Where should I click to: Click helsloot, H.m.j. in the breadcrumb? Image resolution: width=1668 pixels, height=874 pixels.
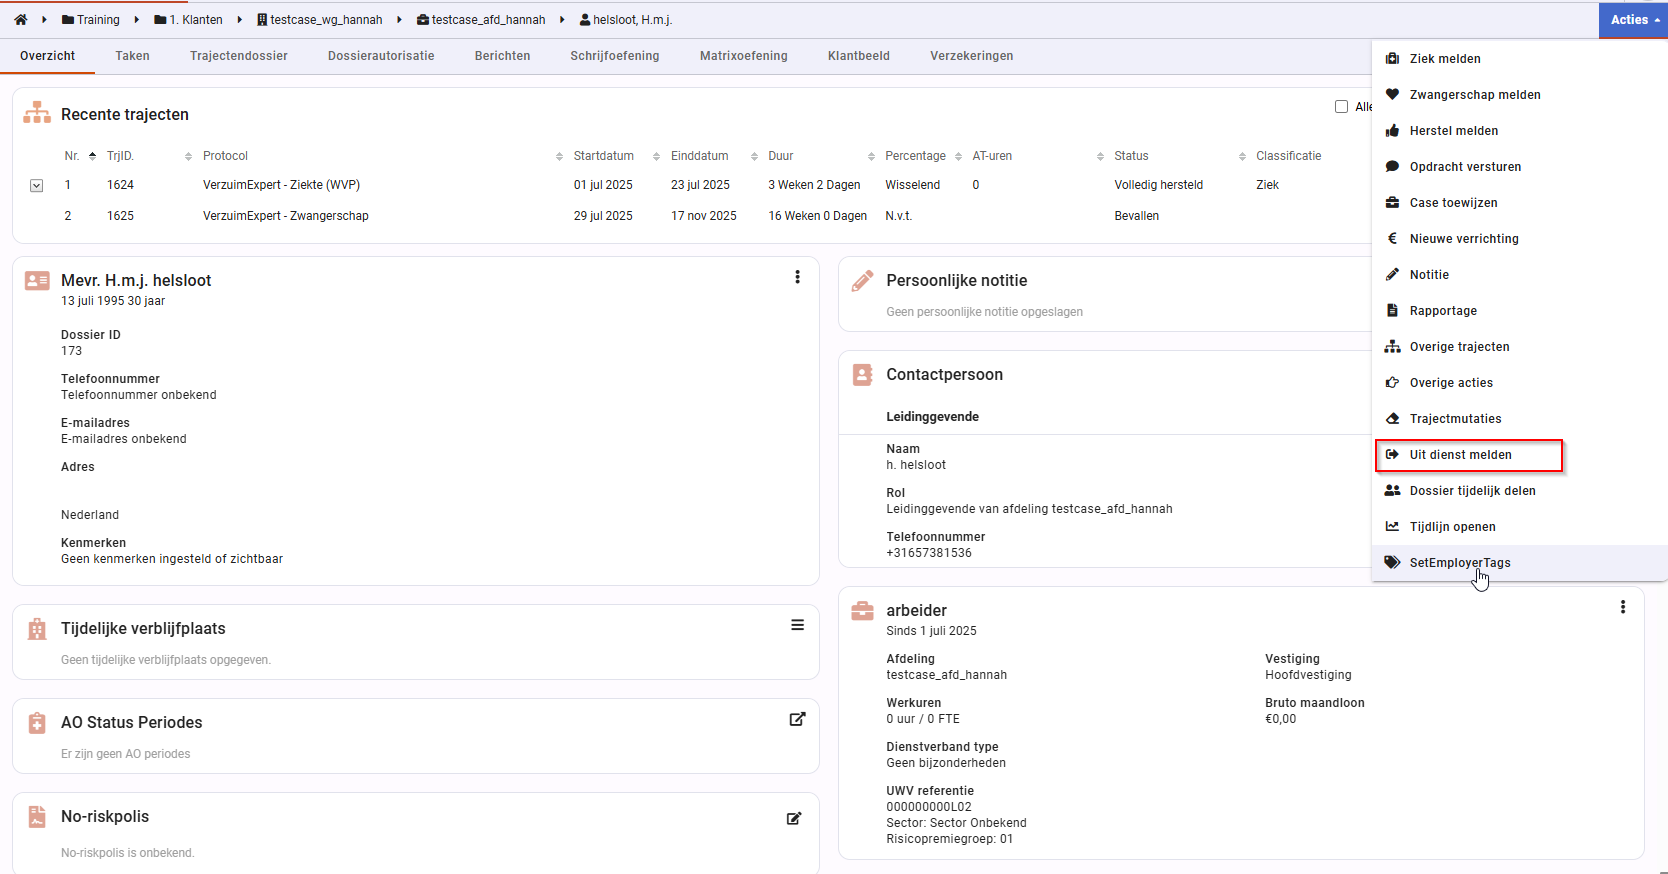(x=626, y=20)
